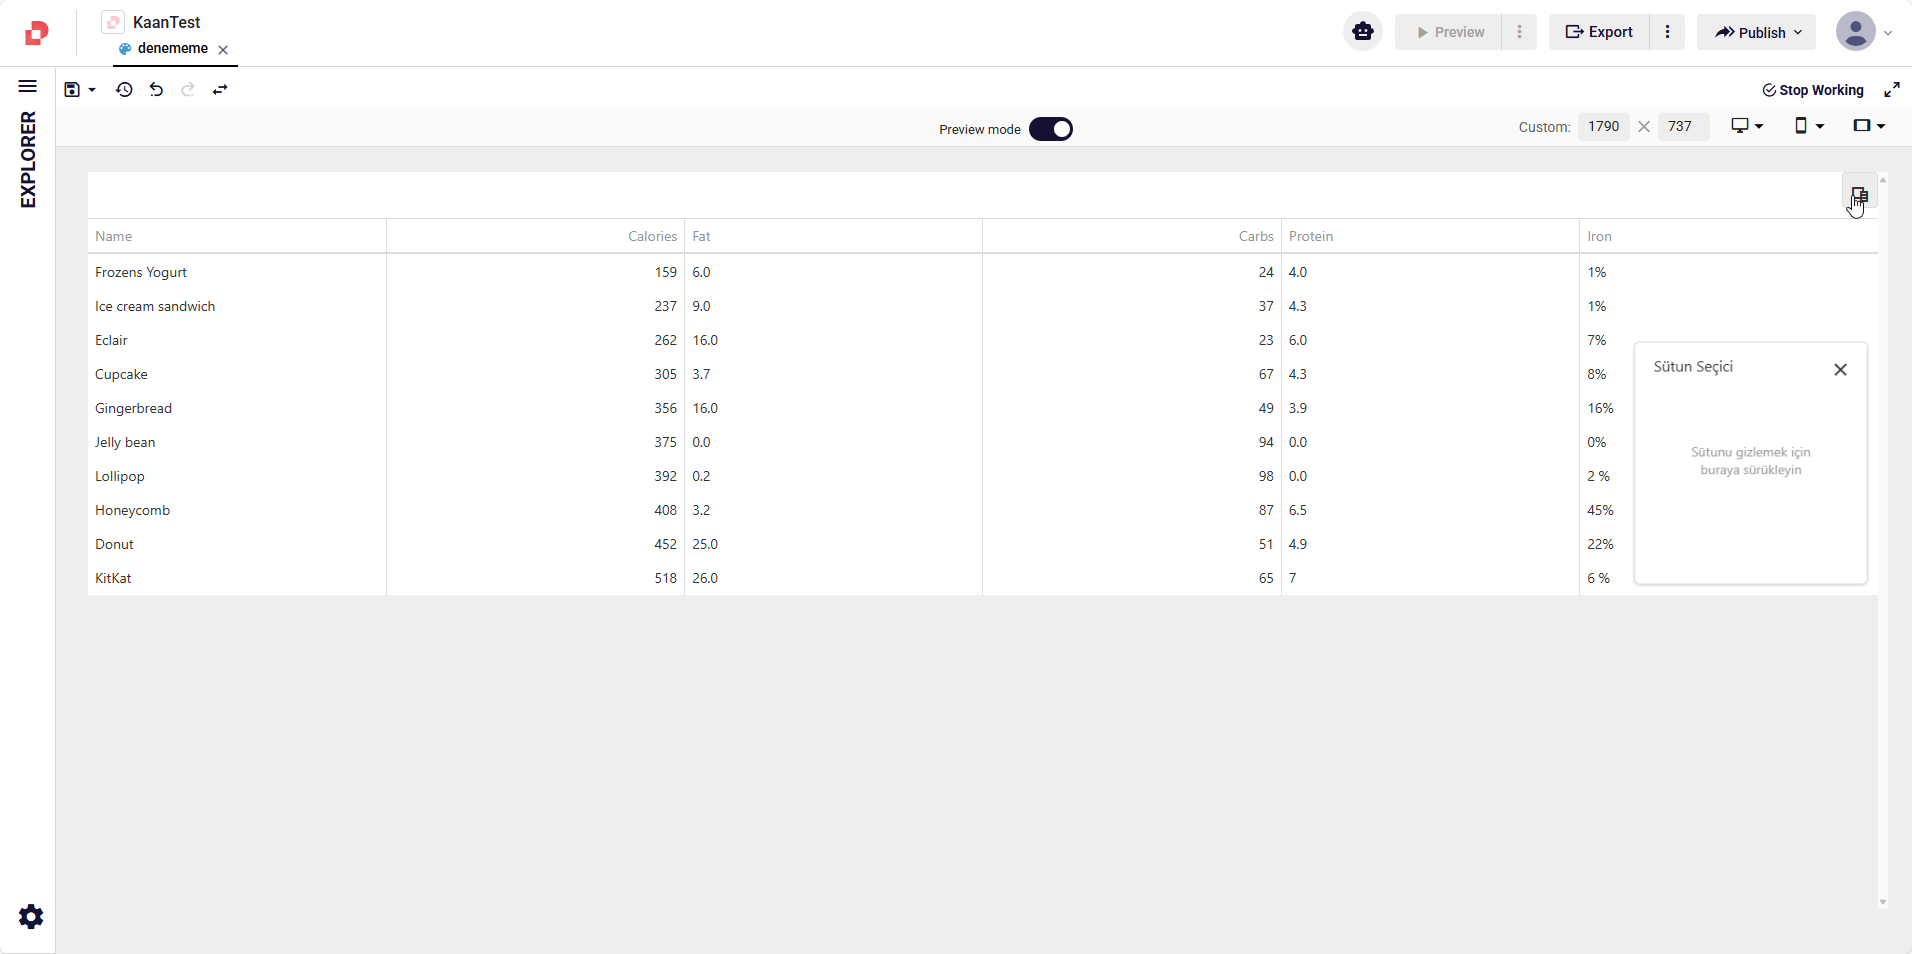Open the mobile device size dropdown
Image resolution: width=1912 pixels, height=954 pixels.
(1808, 126)
